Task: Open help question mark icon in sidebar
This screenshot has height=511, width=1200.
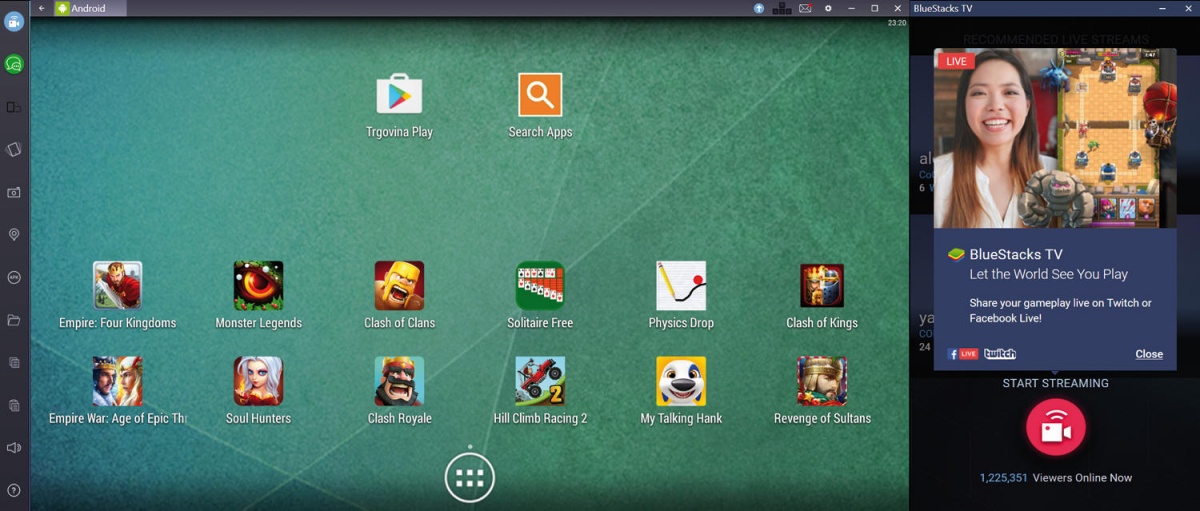Action: point(14,490)
